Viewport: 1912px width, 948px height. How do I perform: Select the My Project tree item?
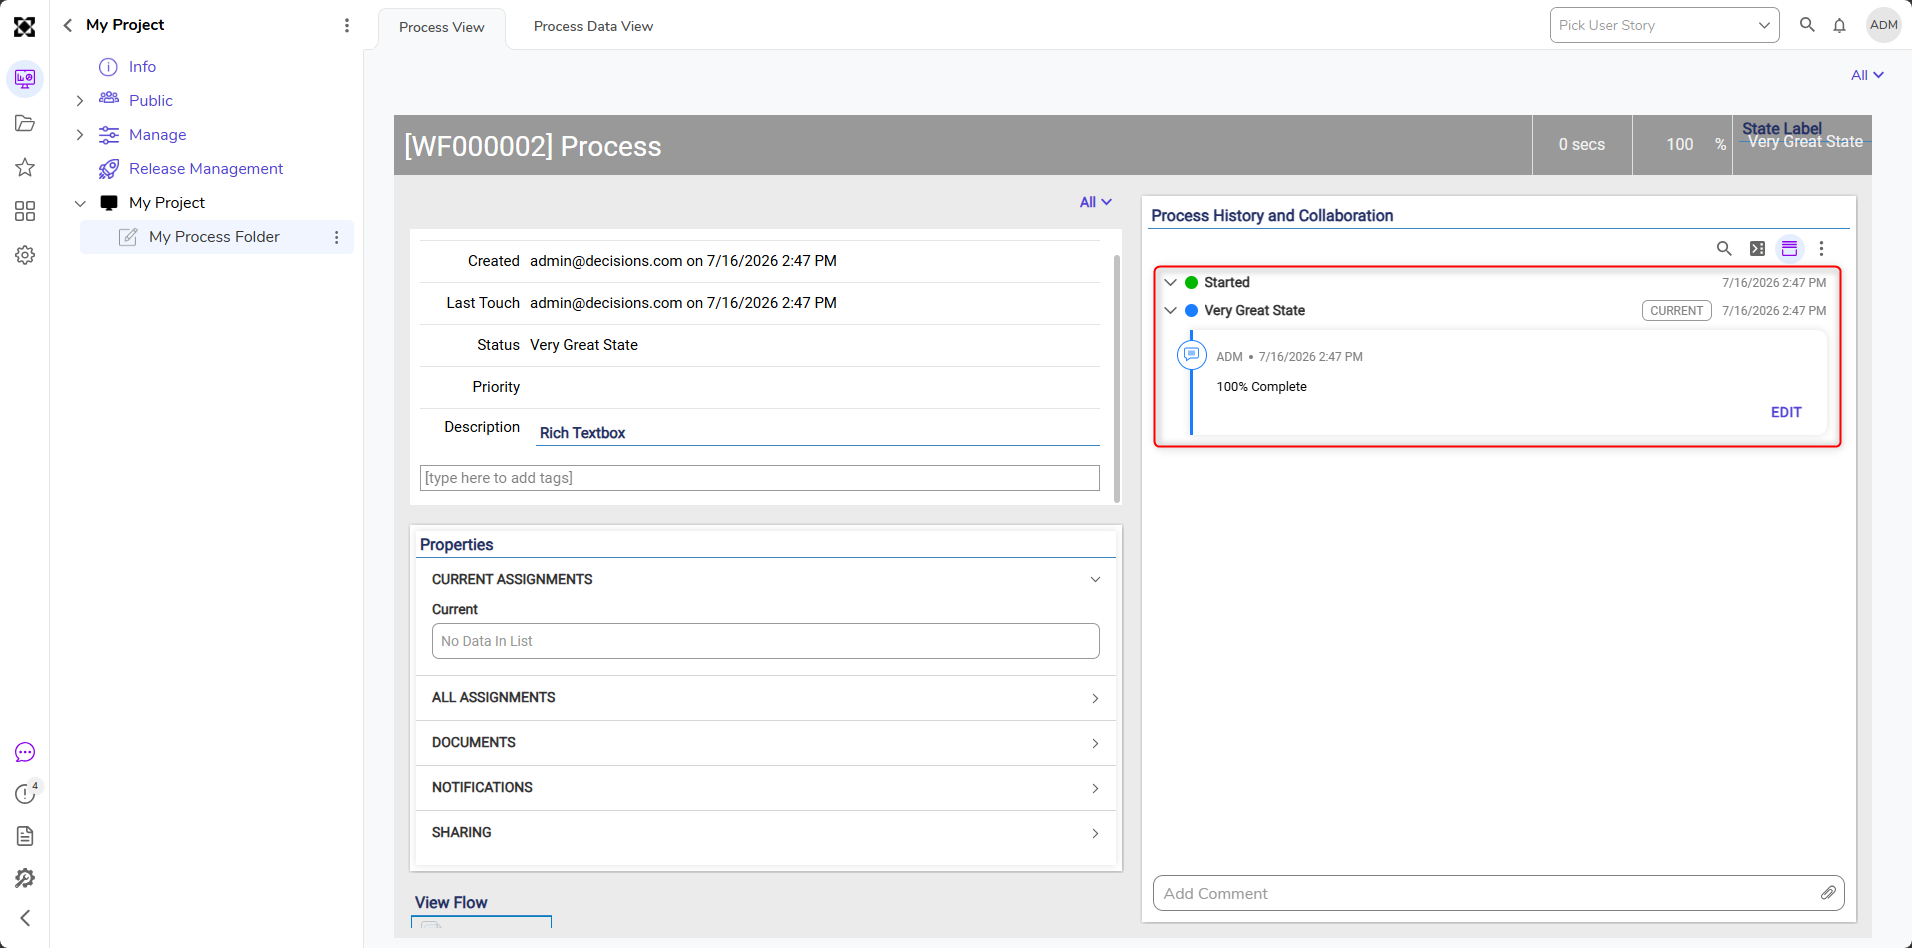[x=167, y=203]
